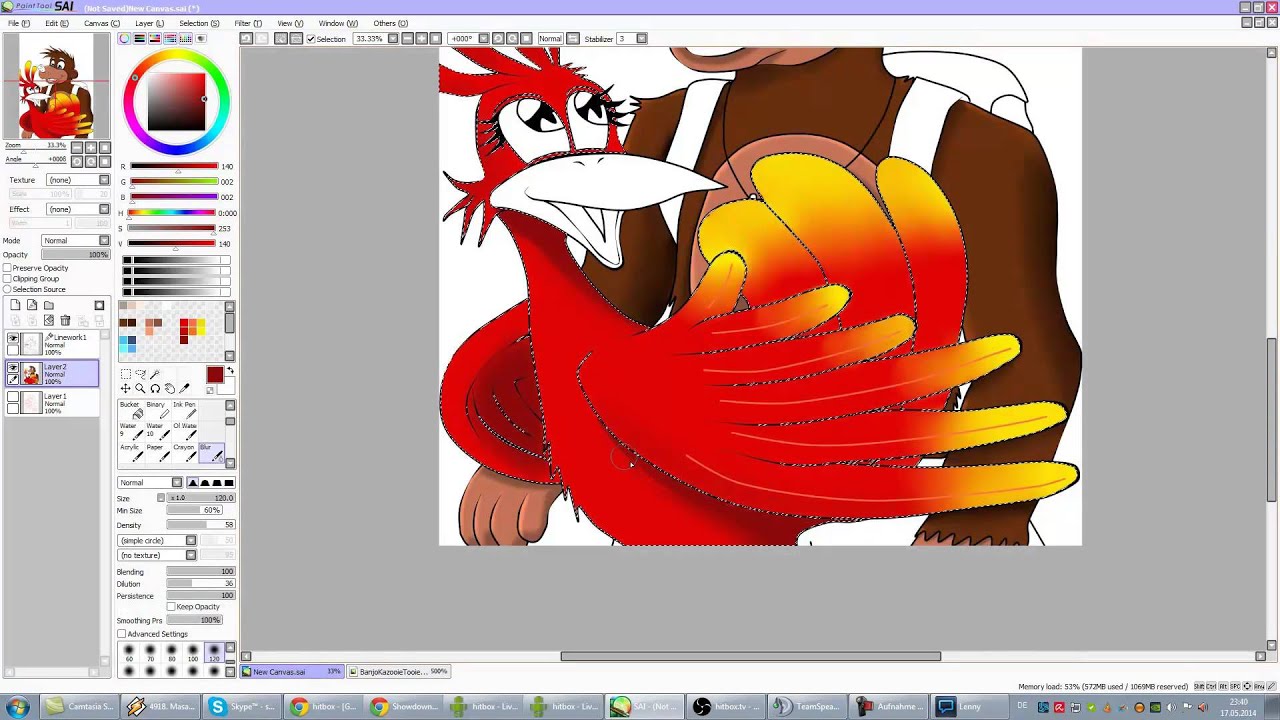Open the Selection menu
Image resolution: width=1280 pixels, height=720 pixels.
click(x=199, y=23)
